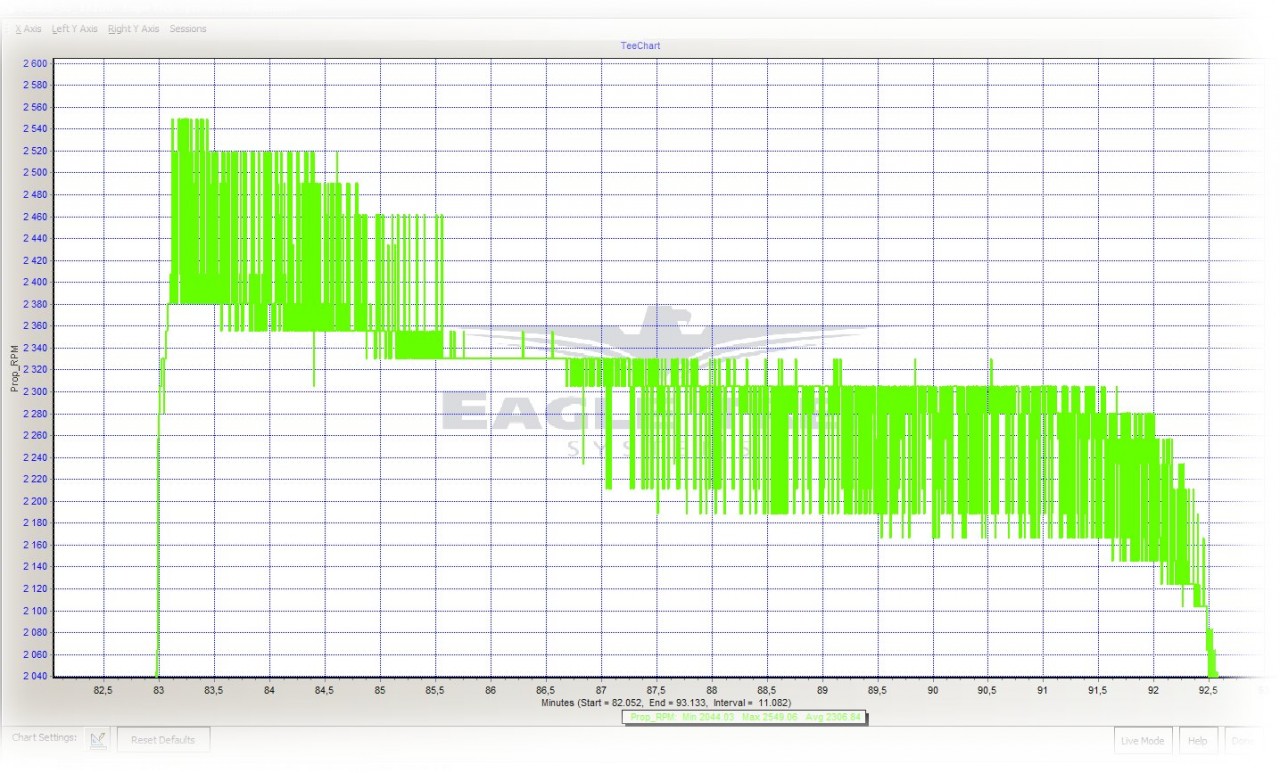Screen dimensions: 1280x773
Task: Click the 90,5 tick label on X axis
Action: click(x=987, y=690)
